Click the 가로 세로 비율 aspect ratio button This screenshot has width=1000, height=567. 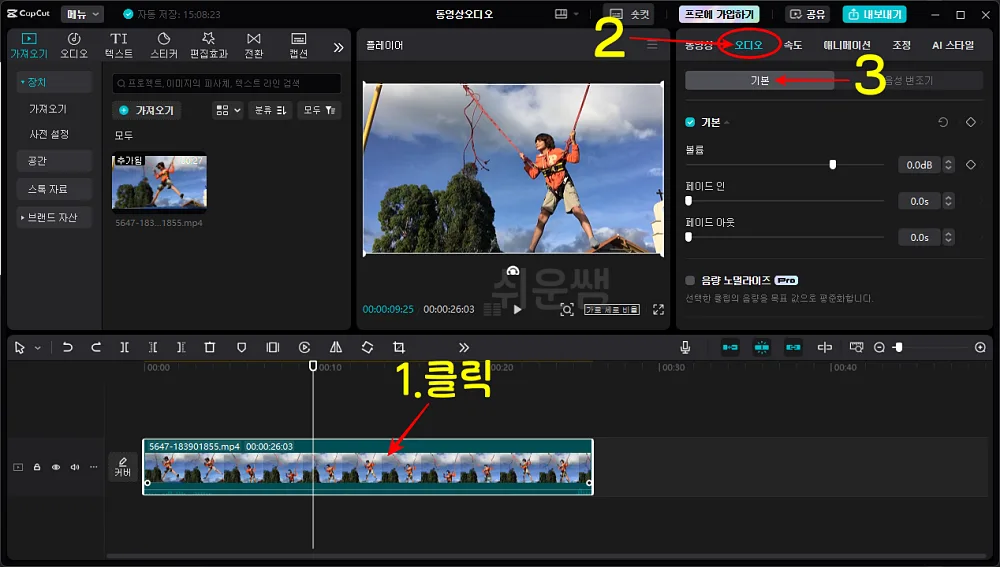point(612,309)
